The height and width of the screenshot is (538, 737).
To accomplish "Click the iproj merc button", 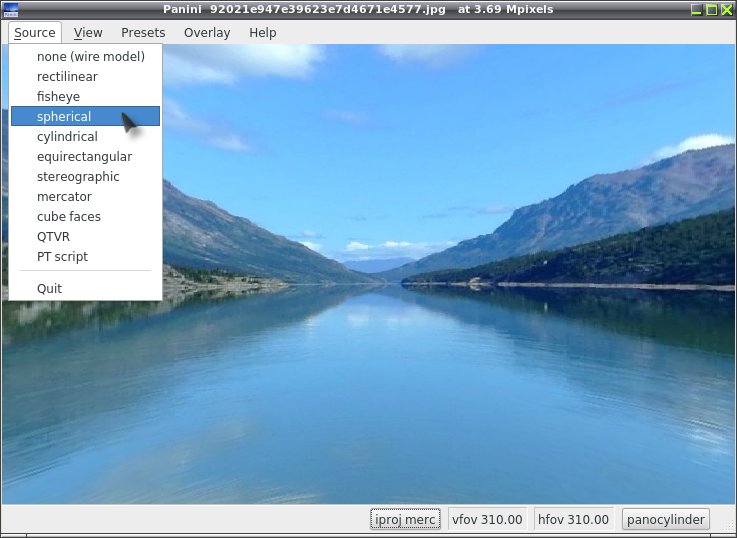I will [x=405, y=519].
